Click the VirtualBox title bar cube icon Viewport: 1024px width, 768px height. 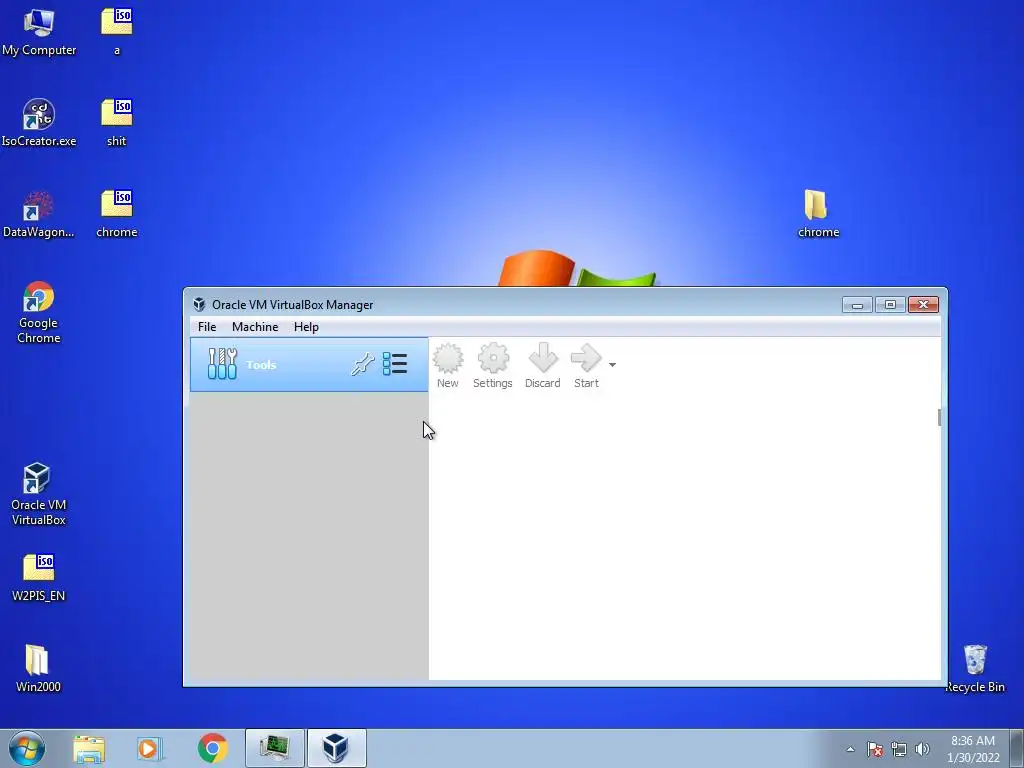pos(199,304)
